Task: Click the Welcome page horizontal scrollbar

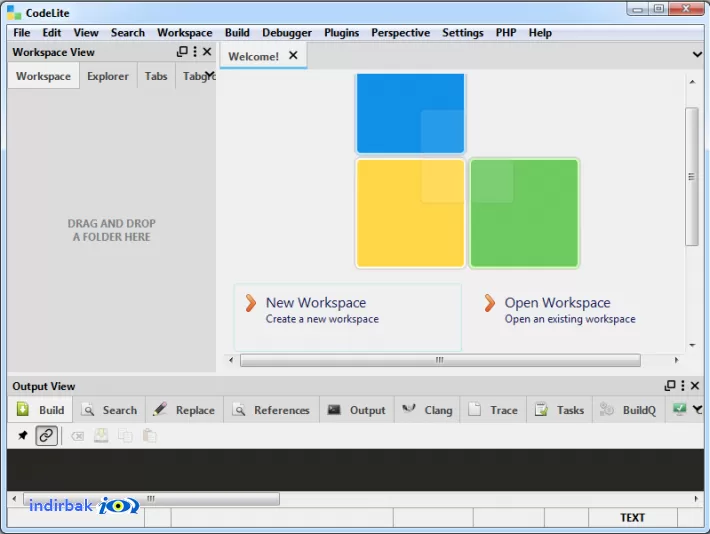Action: pos(440,360)
